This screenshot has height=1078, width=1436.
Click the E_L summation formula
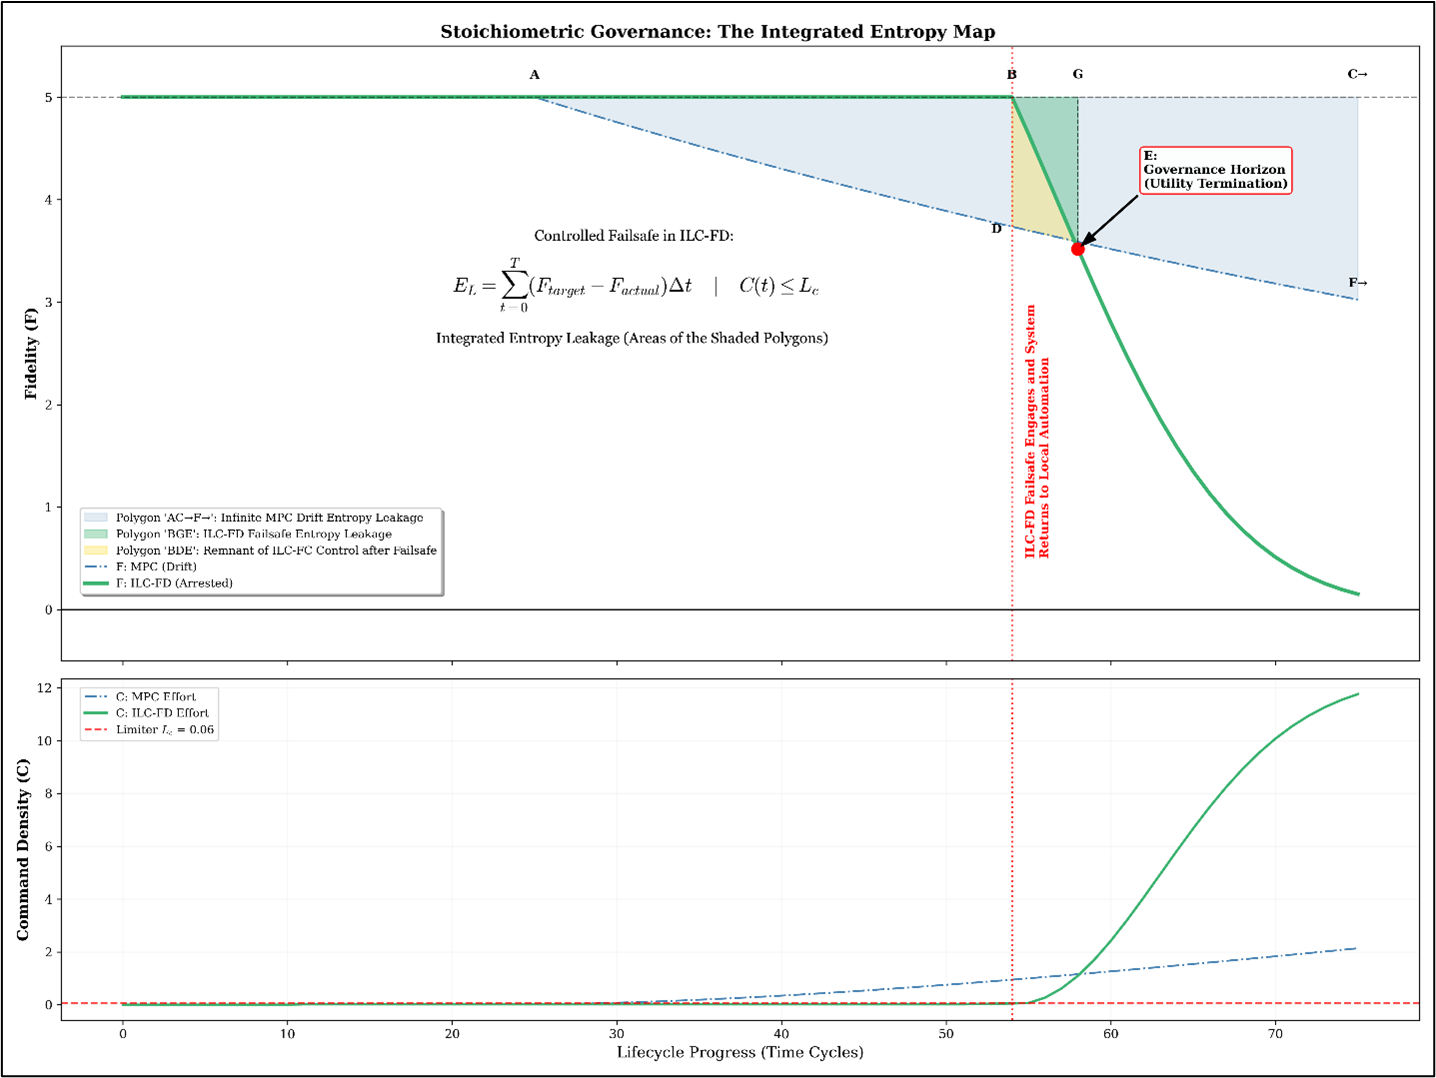tap(636, 285)
